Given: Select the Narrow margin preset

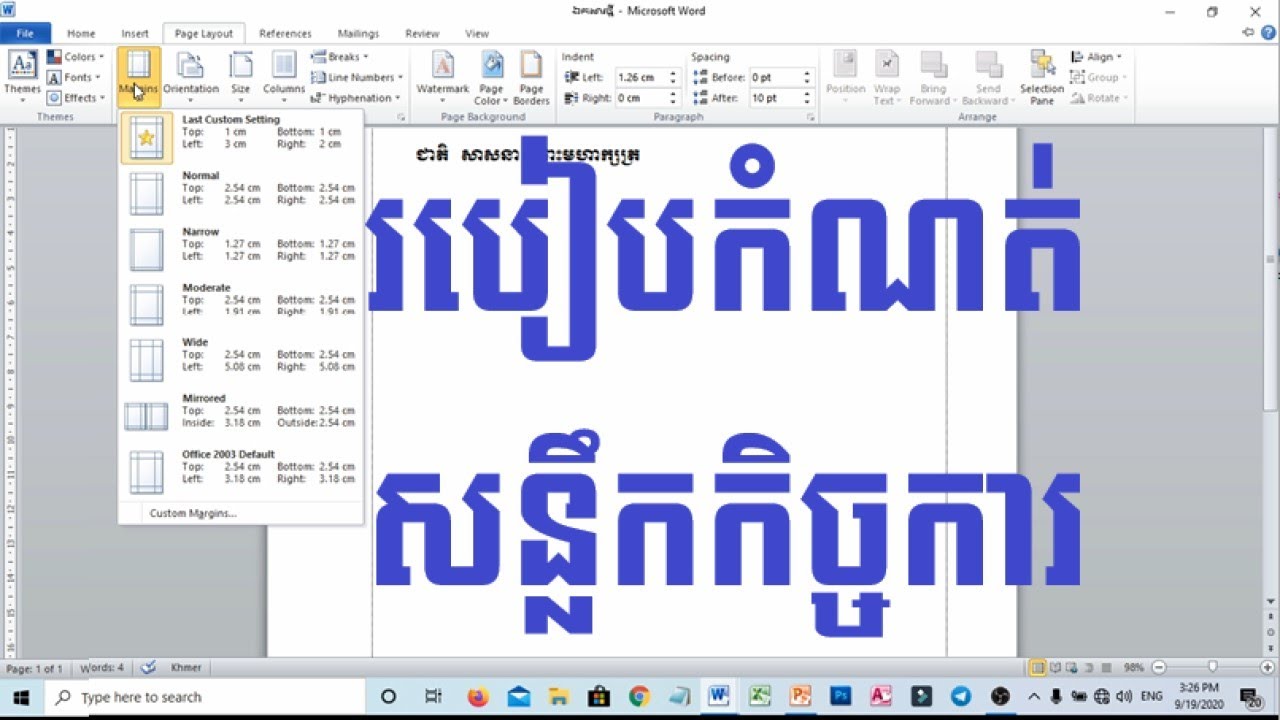Looking at the screenshot, I should pyautogui.click(x=240, y=249).
